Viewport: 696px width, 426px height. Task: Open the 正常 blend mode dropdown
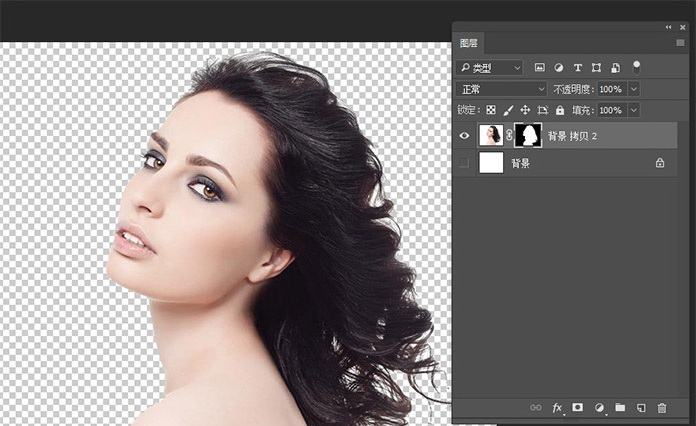point(501,89)
